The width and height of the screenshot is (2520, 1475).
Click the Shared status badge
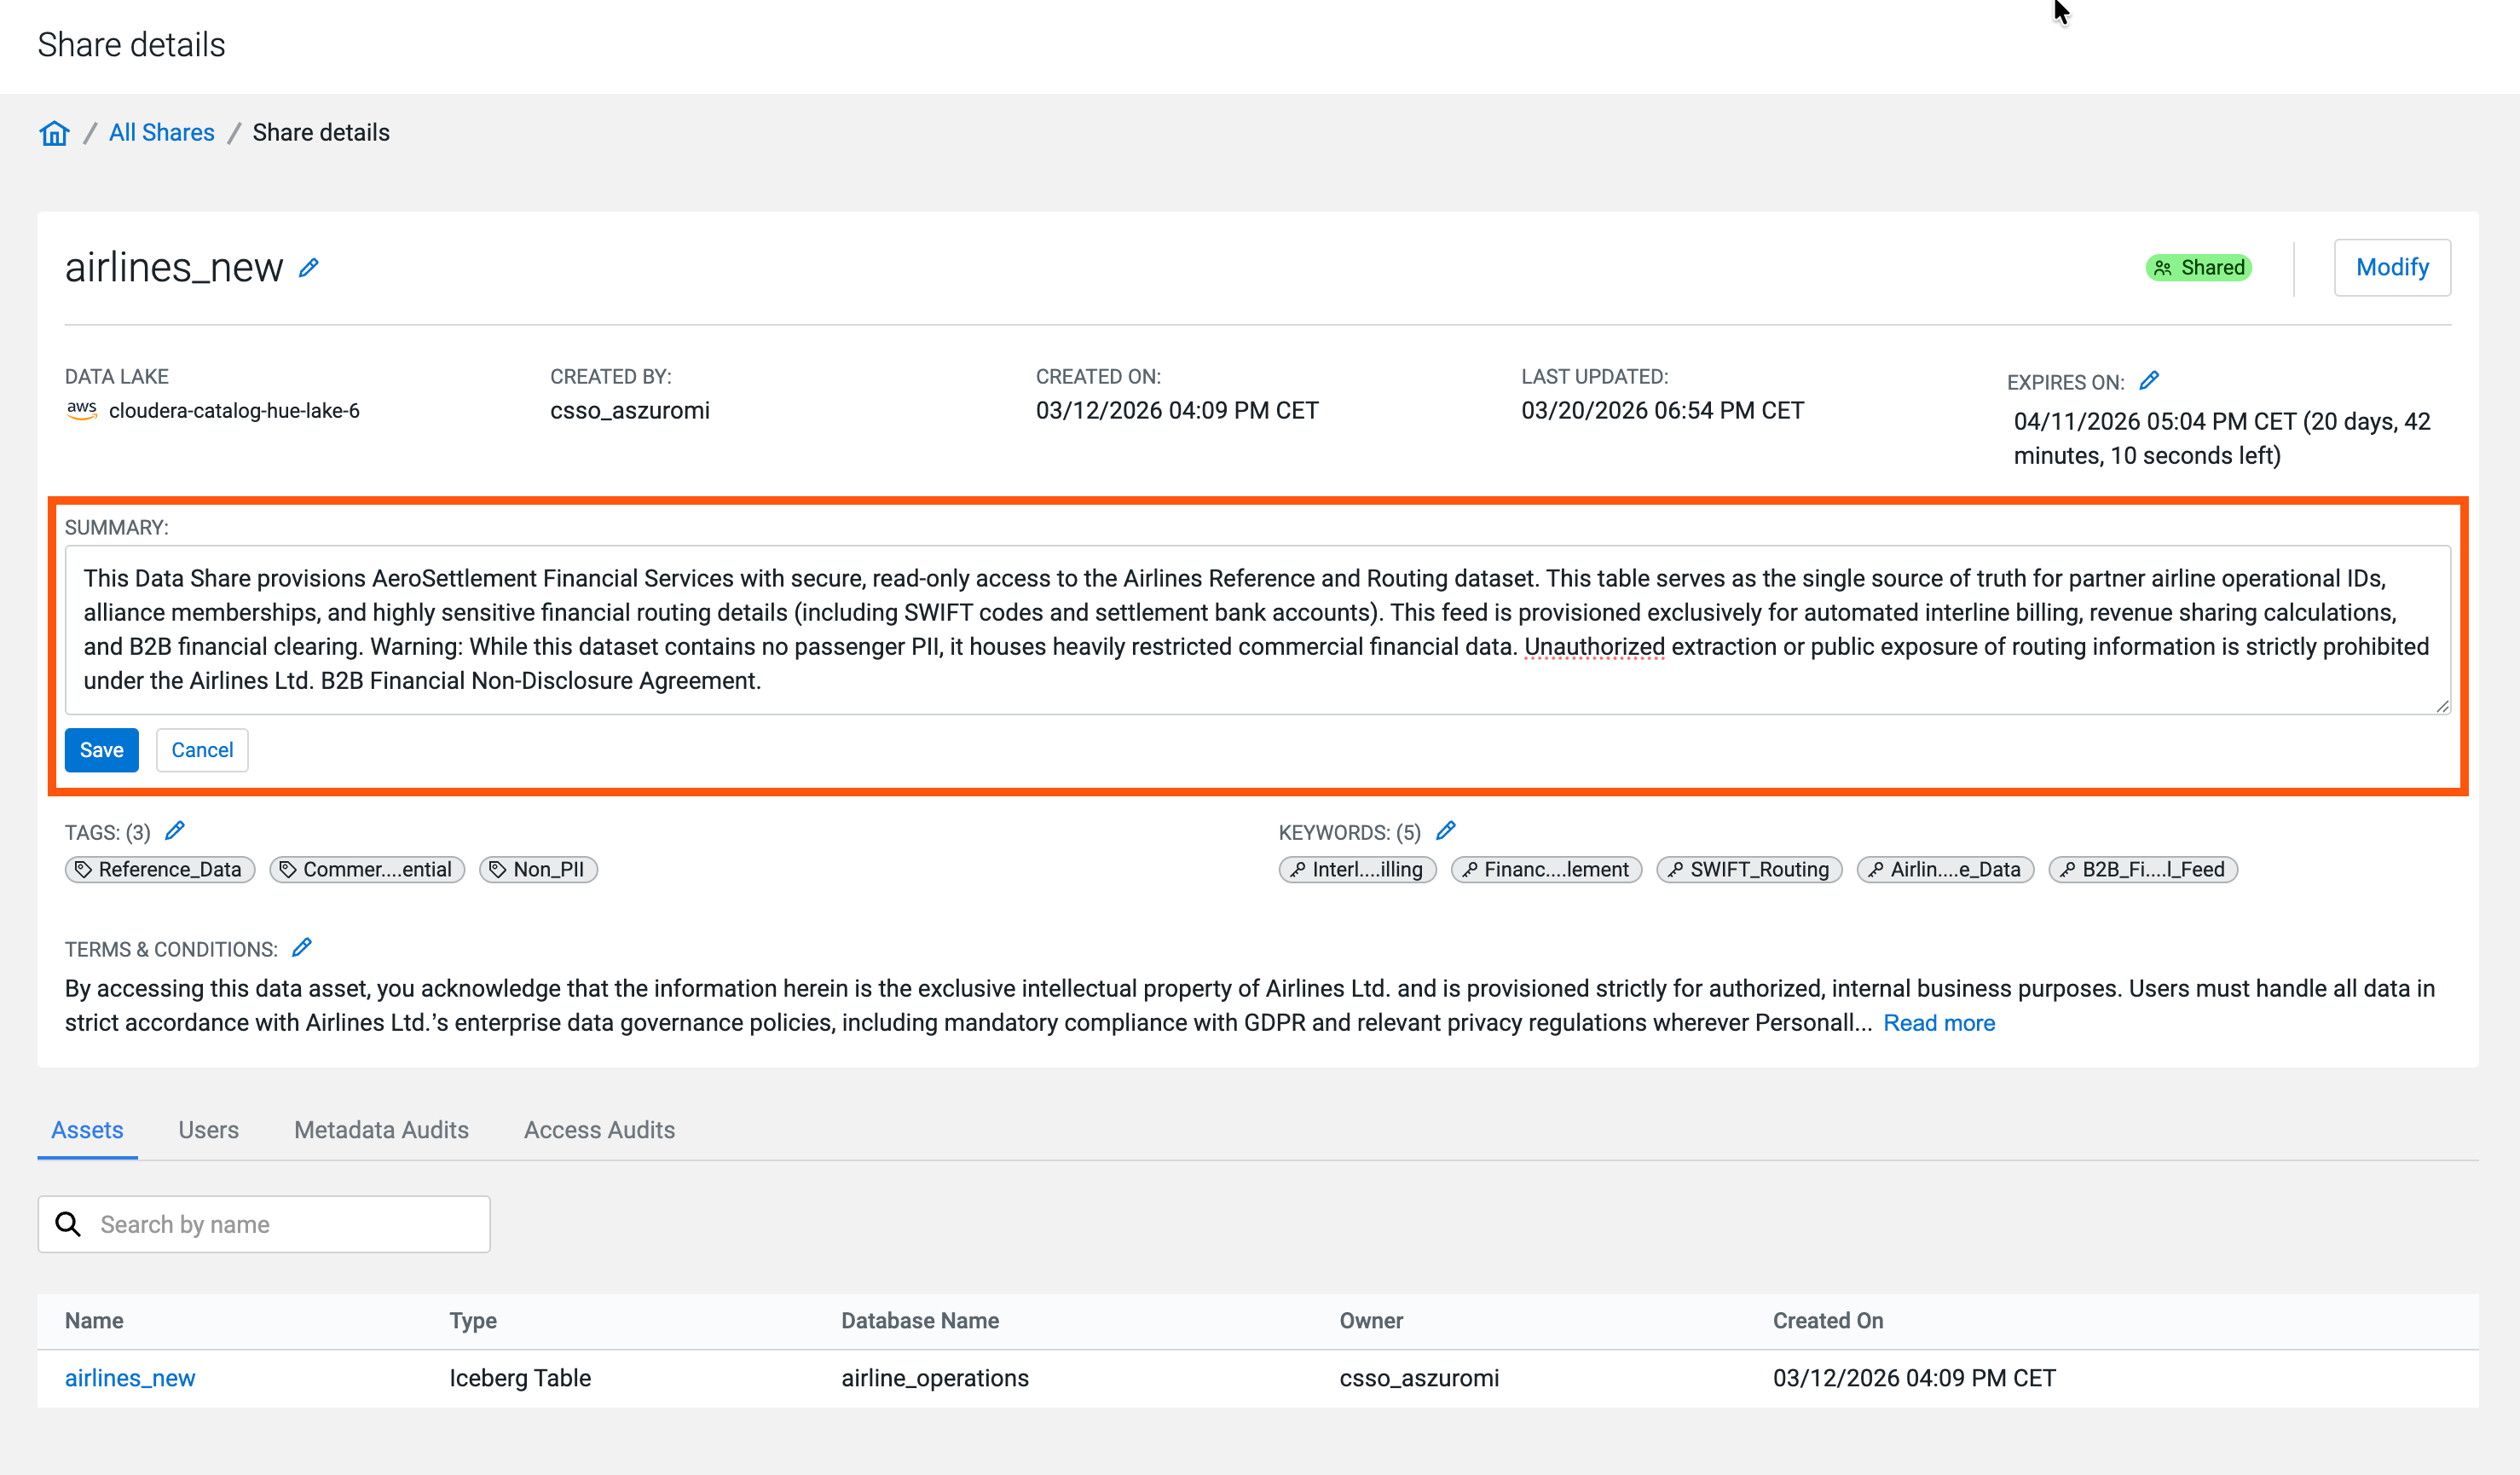(2198, 268)
